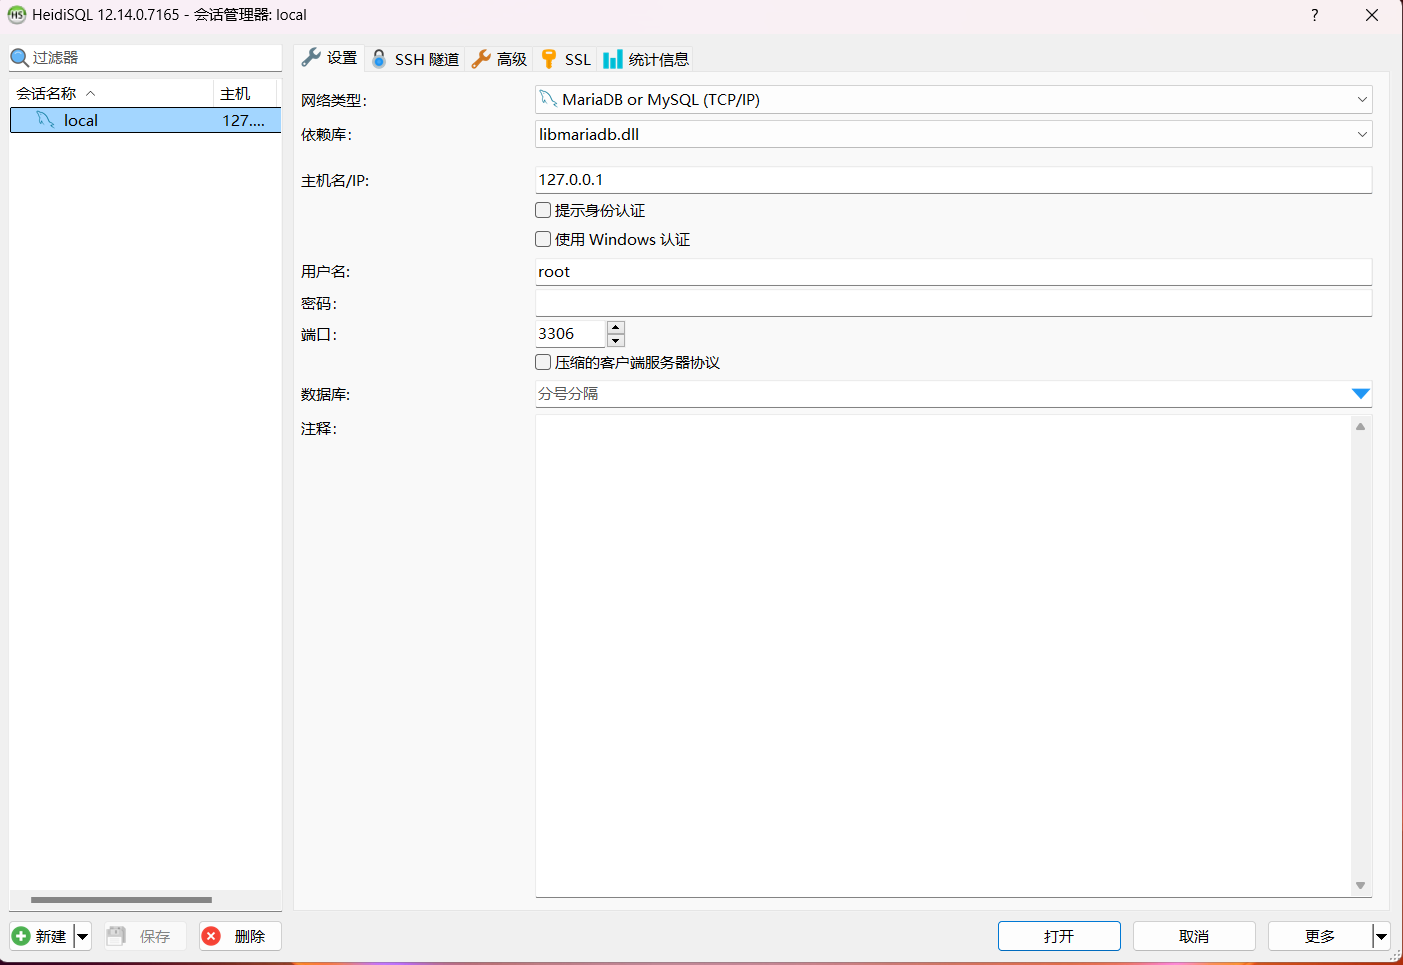Click the help question mark in title bar
Screen dimensions: 1403x965
coord(1314,15)
